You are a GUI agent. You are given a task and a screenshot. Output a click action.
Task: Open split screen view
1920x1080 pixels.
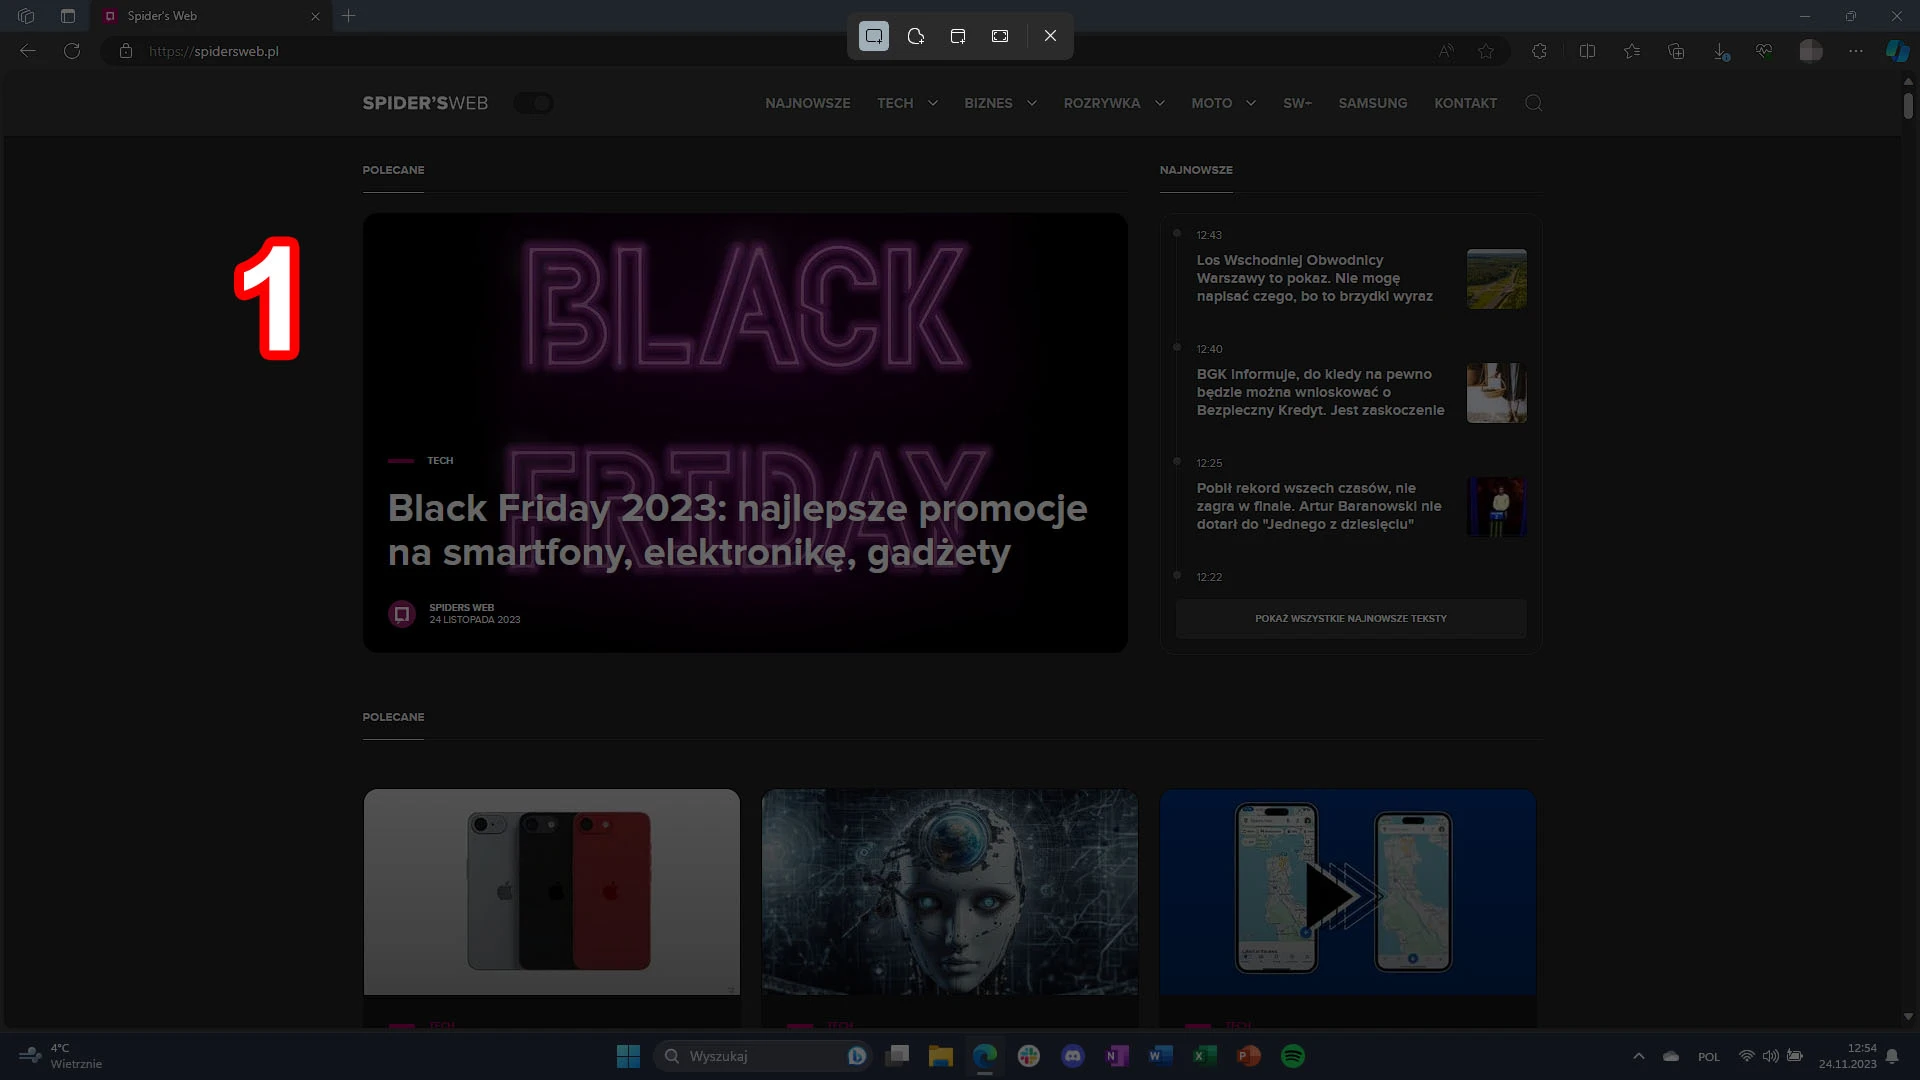pos(1587,51)
